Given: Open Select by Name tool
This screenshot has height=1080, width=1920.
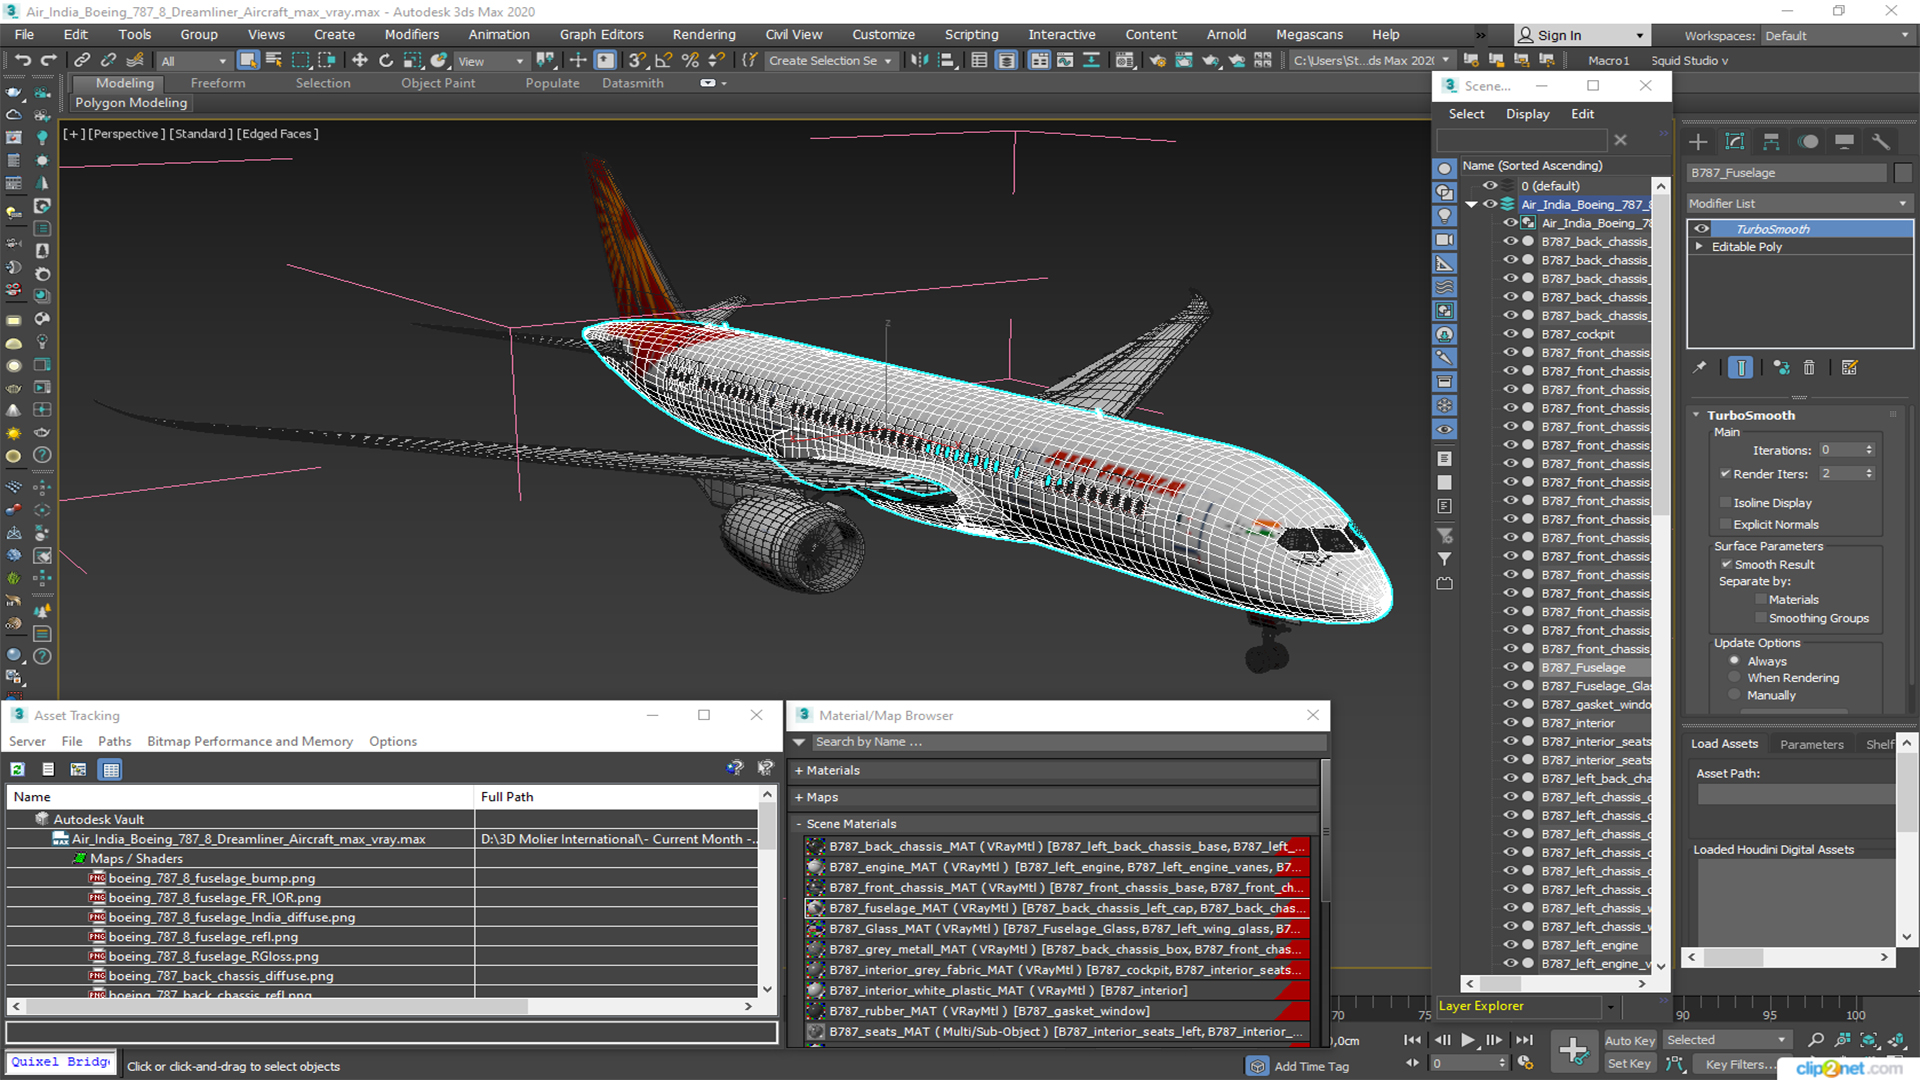Looking at the screenshot, I should [x=273, y=61].
